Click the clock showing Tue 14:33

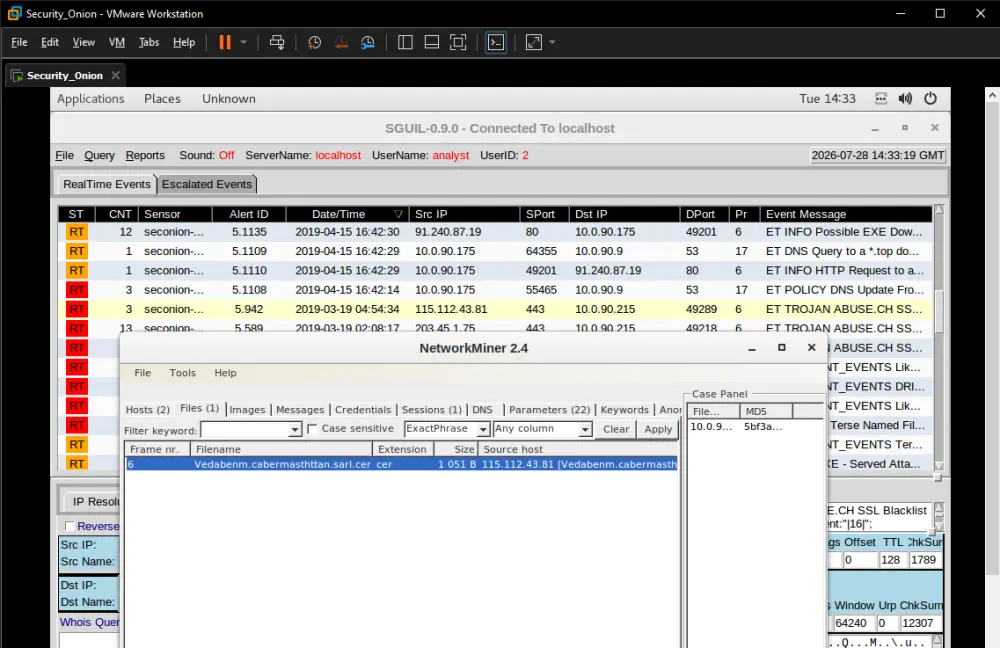(x=827, y=99)
